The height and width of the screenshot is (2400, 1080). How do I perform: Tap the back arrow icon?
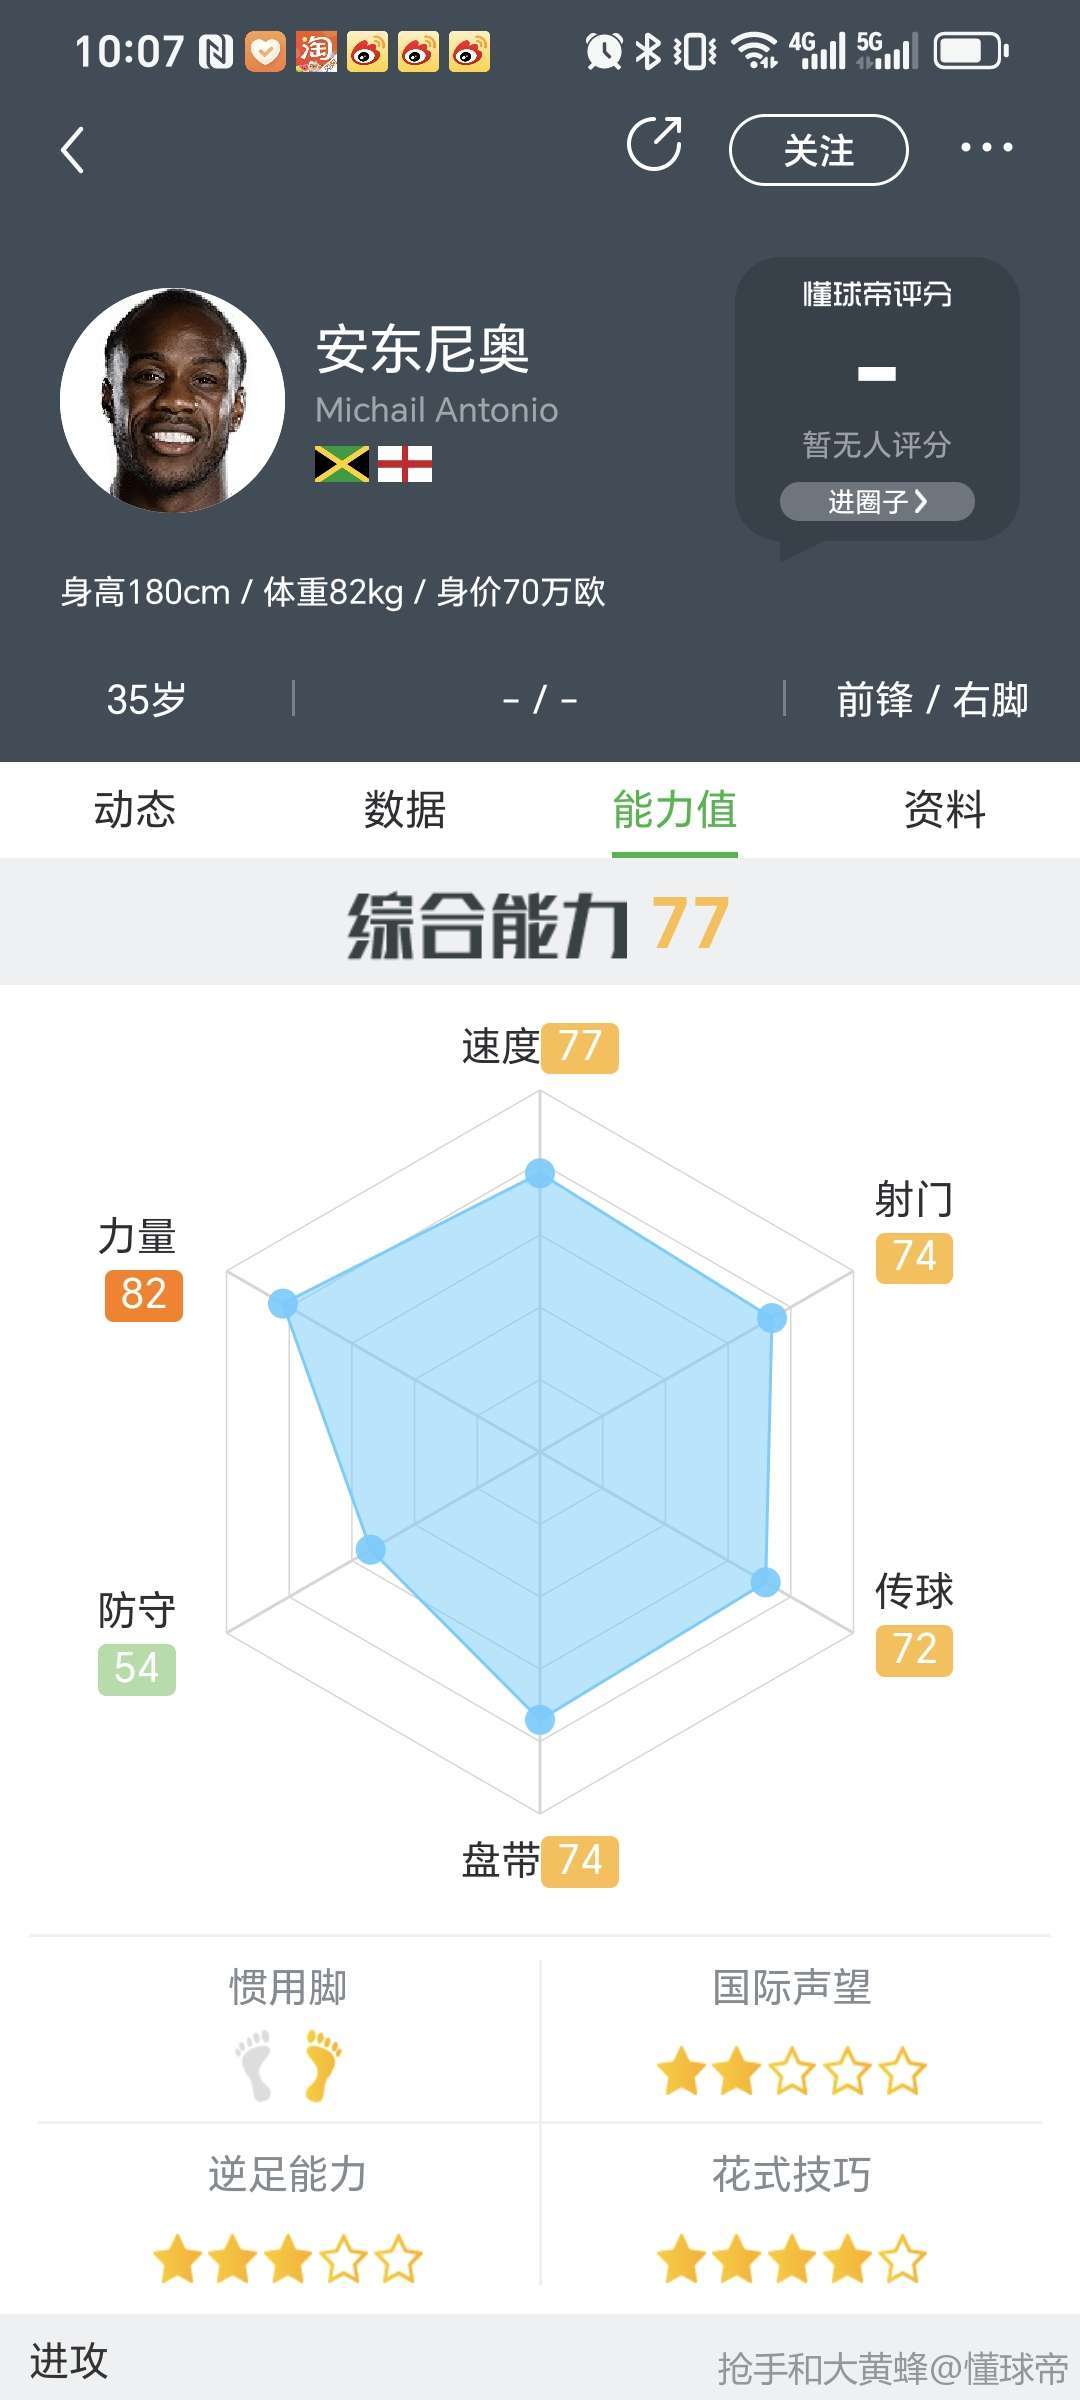coord(73,151)
